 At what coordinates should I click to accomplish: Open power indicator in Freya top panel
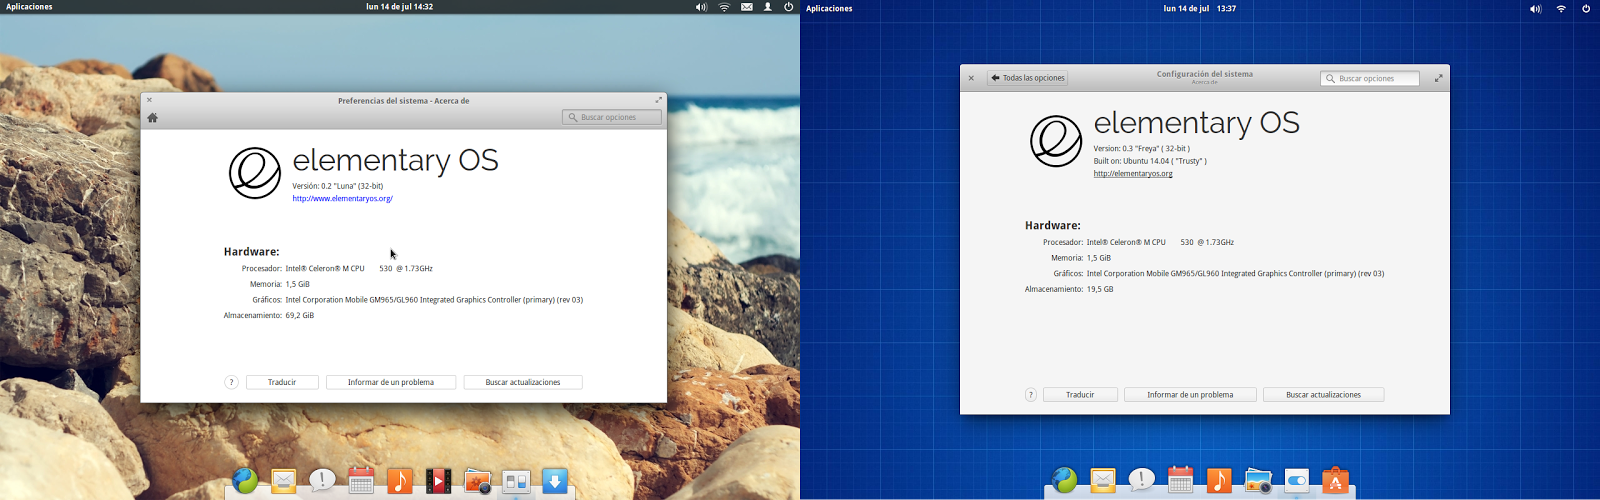pos(1586,9)
